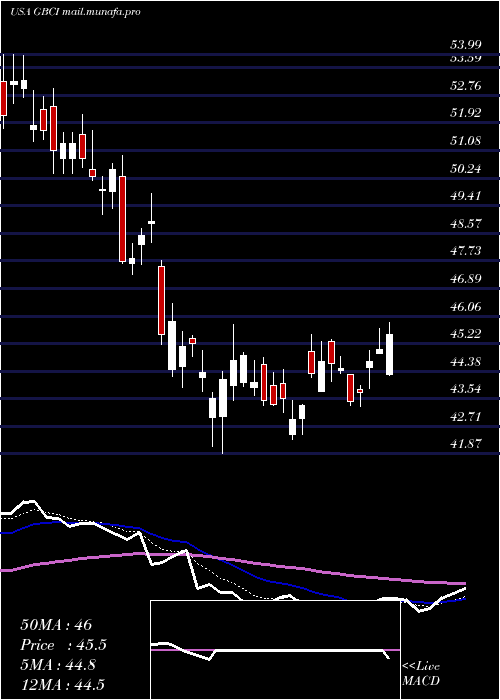The height and width of the screenshot is (700, 500).
Task: Click the '12MA : 44.5' reading
Action: click(62, 685)
